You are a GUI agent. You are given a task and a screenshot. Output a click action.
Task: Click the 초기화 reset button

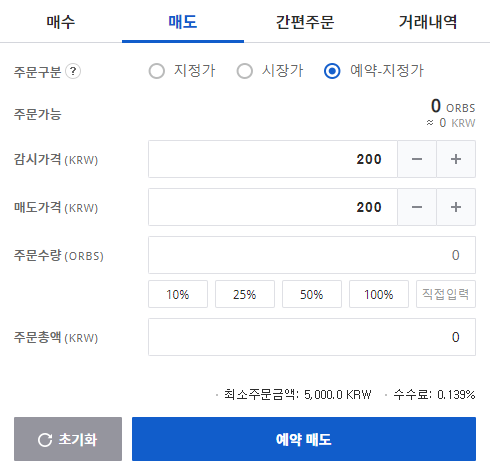coord(68,439)
